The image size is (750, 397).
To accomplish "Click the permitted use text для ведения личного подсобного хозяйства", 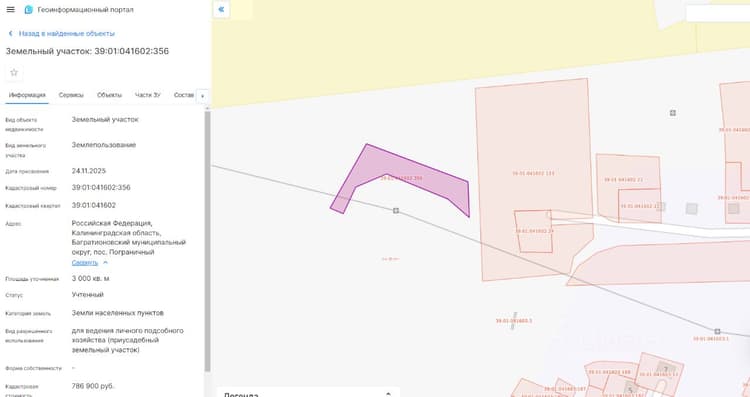I will click(x=127, y=340).
